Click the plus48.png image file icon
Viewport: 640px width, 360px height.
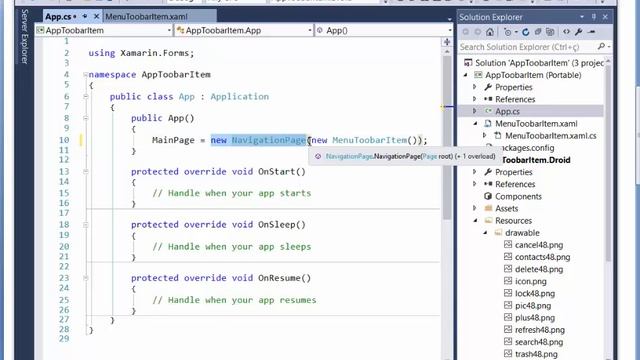(x=508, y=317)
